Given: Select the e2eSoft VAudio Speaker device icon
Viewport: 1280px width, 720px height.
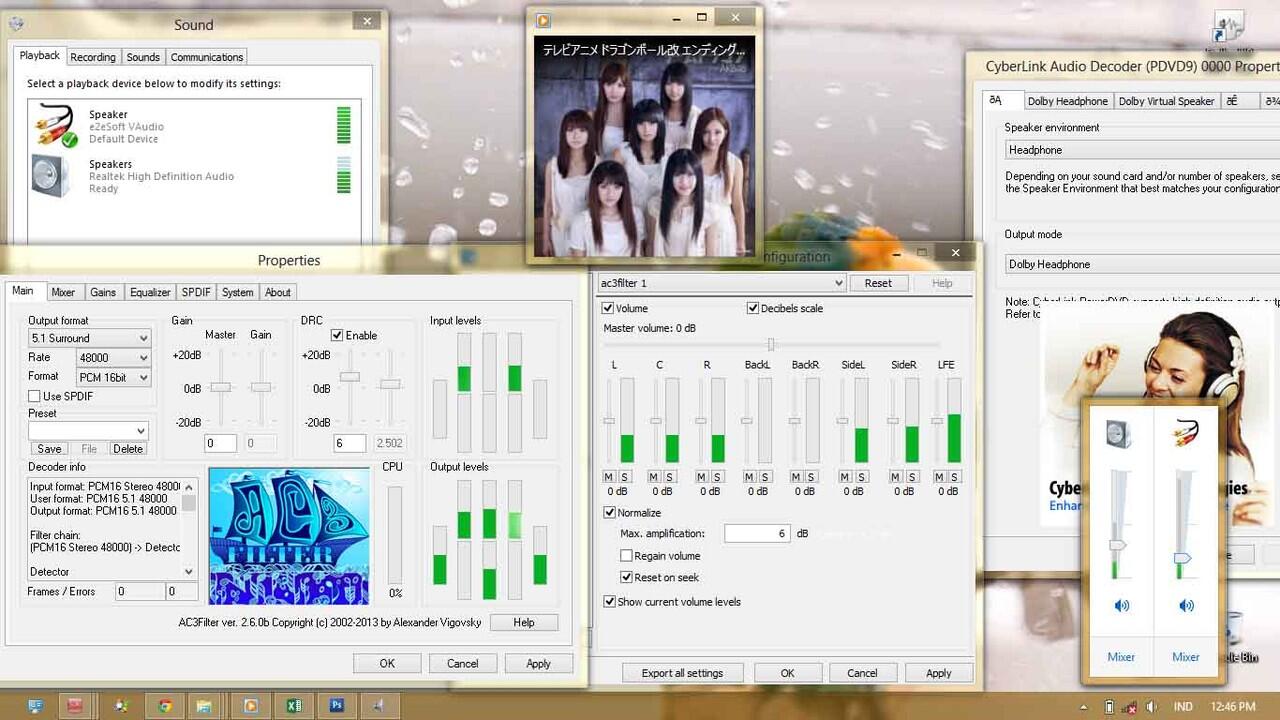Looking at the screenshot, I should [x=55, y=125].
